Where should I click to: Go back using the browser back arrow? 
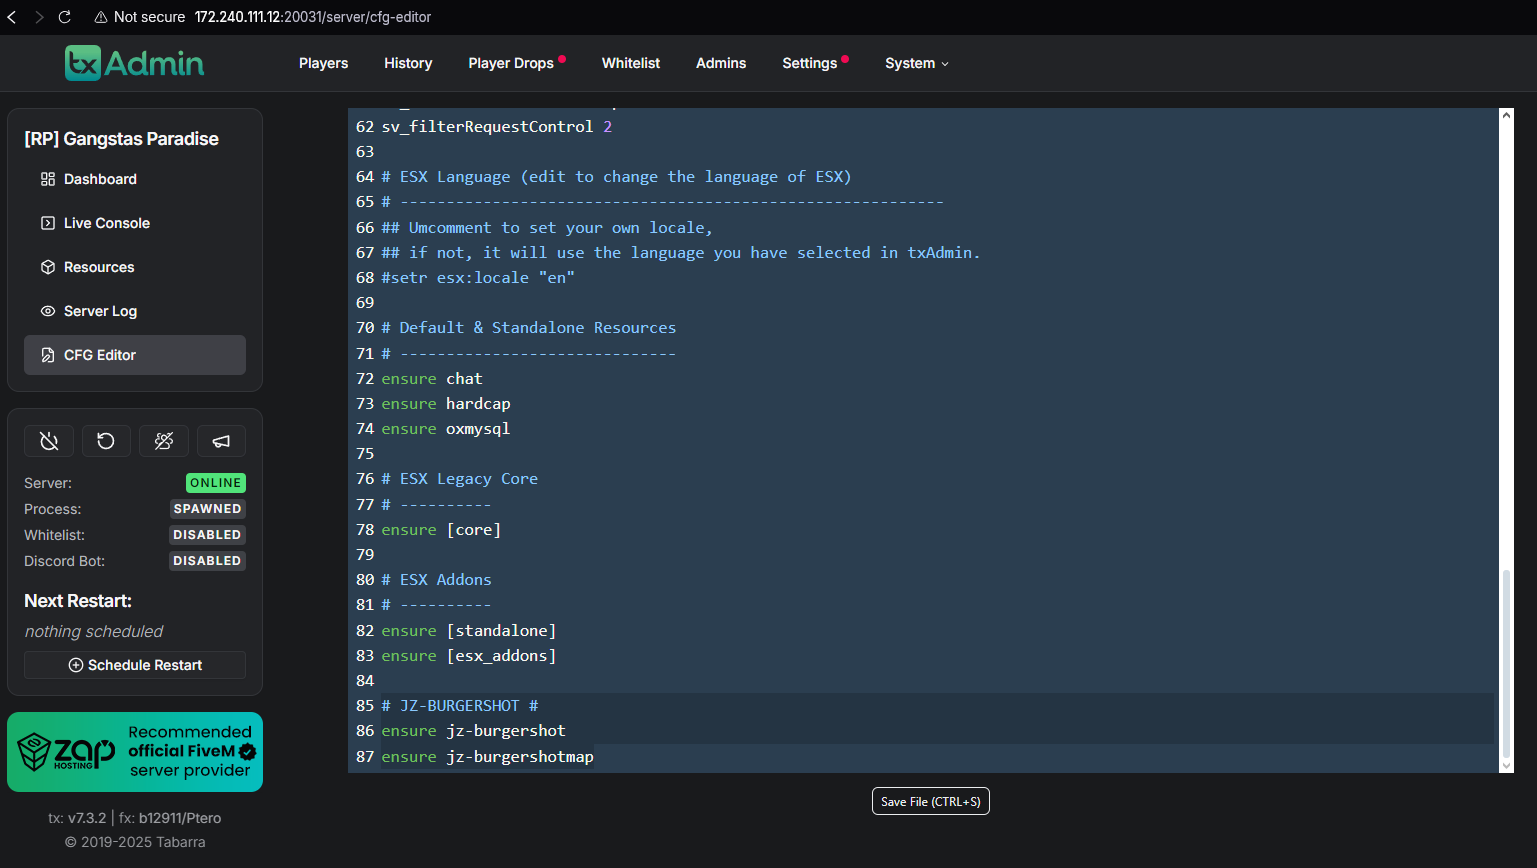point(12,17)
